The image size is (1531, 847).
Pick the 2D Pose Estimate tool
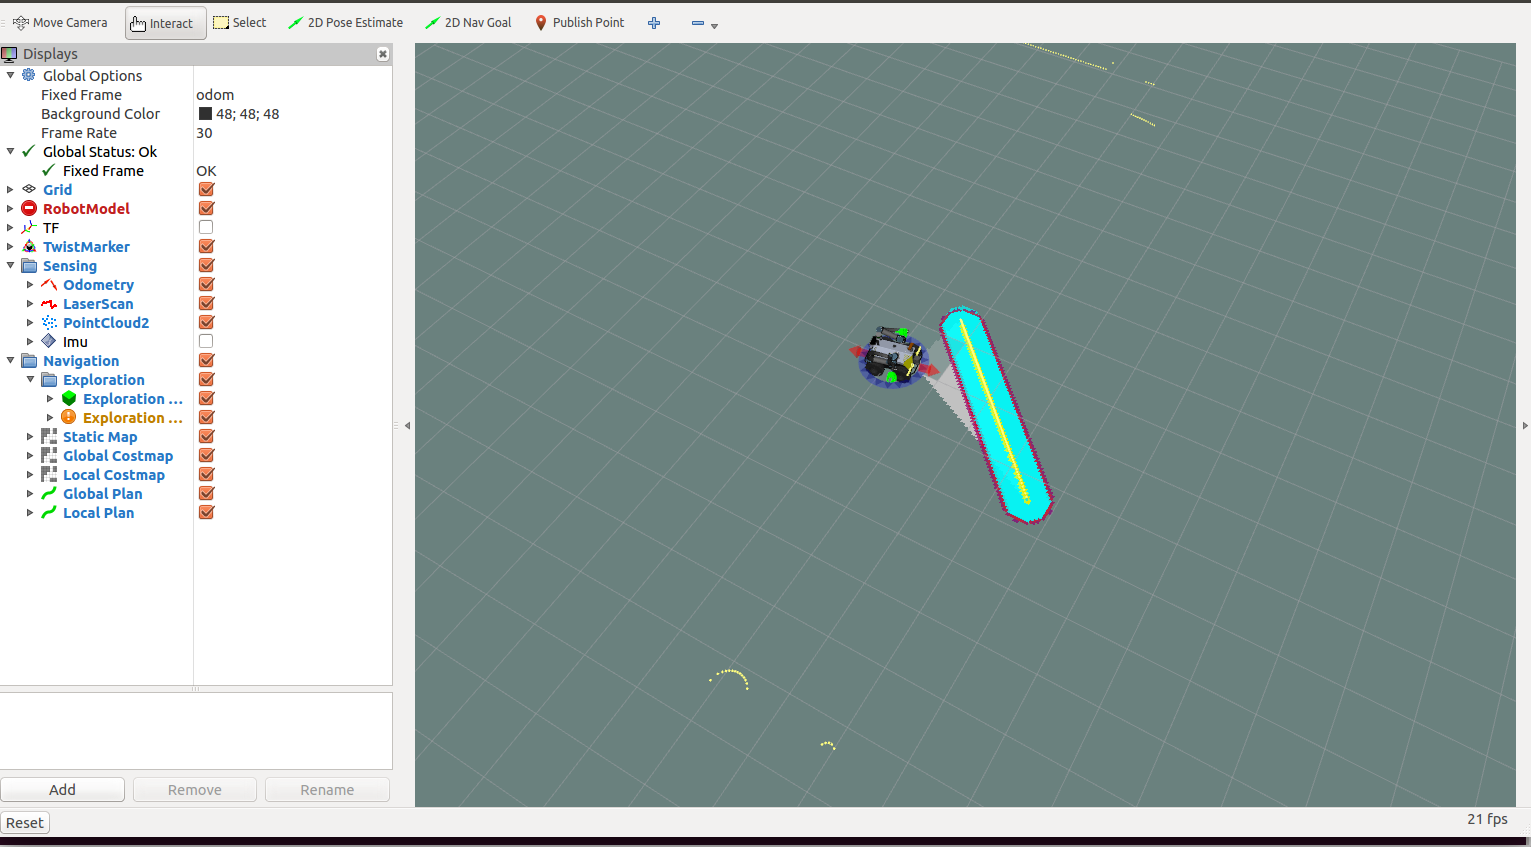[345, 23]
